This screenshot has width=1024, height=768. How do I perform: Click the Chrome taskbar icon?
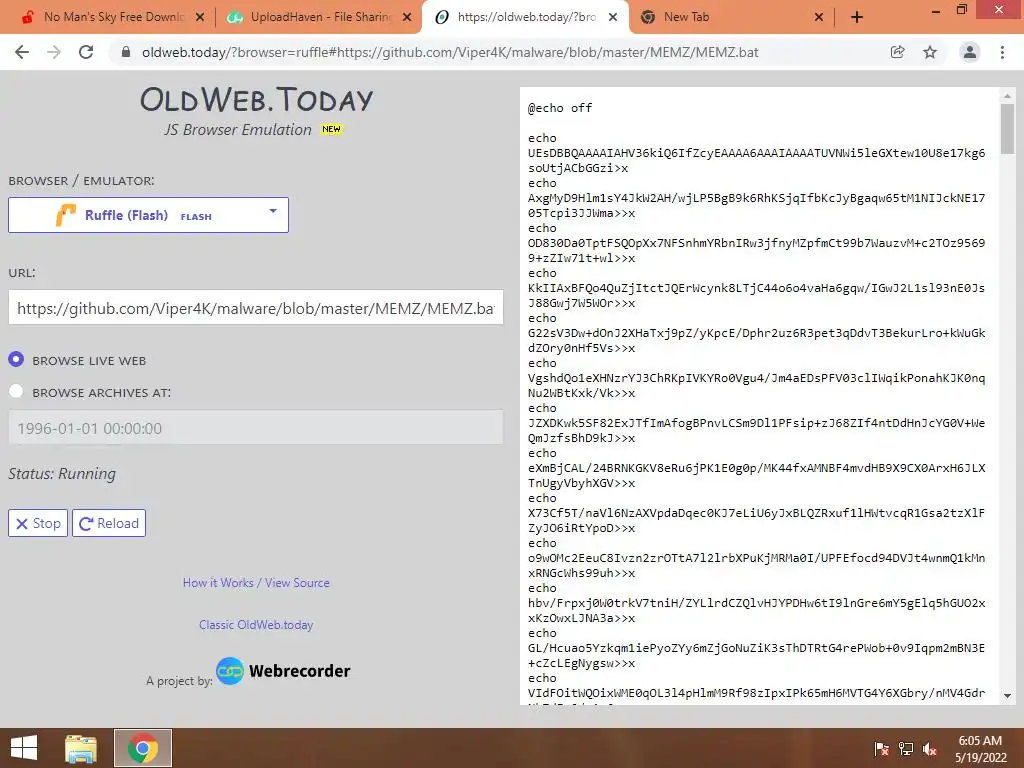[143, 748]
